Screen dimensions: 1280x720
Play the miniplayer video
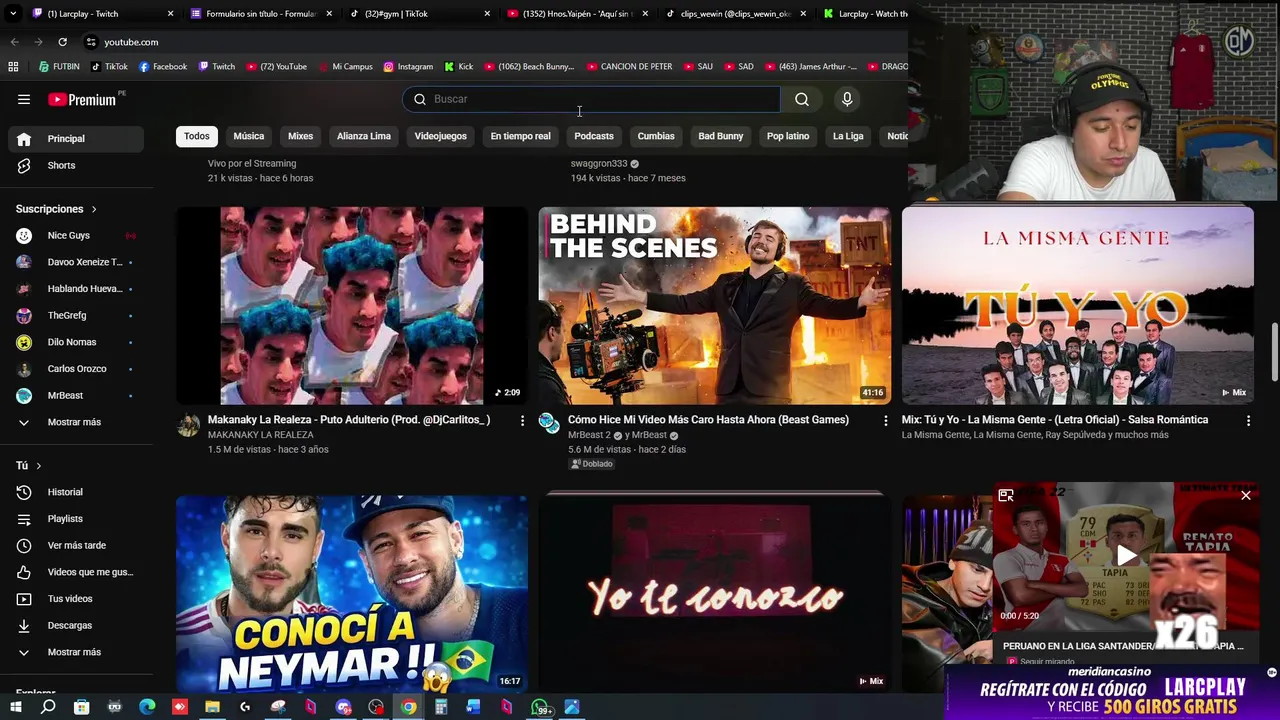(1127, 556)
